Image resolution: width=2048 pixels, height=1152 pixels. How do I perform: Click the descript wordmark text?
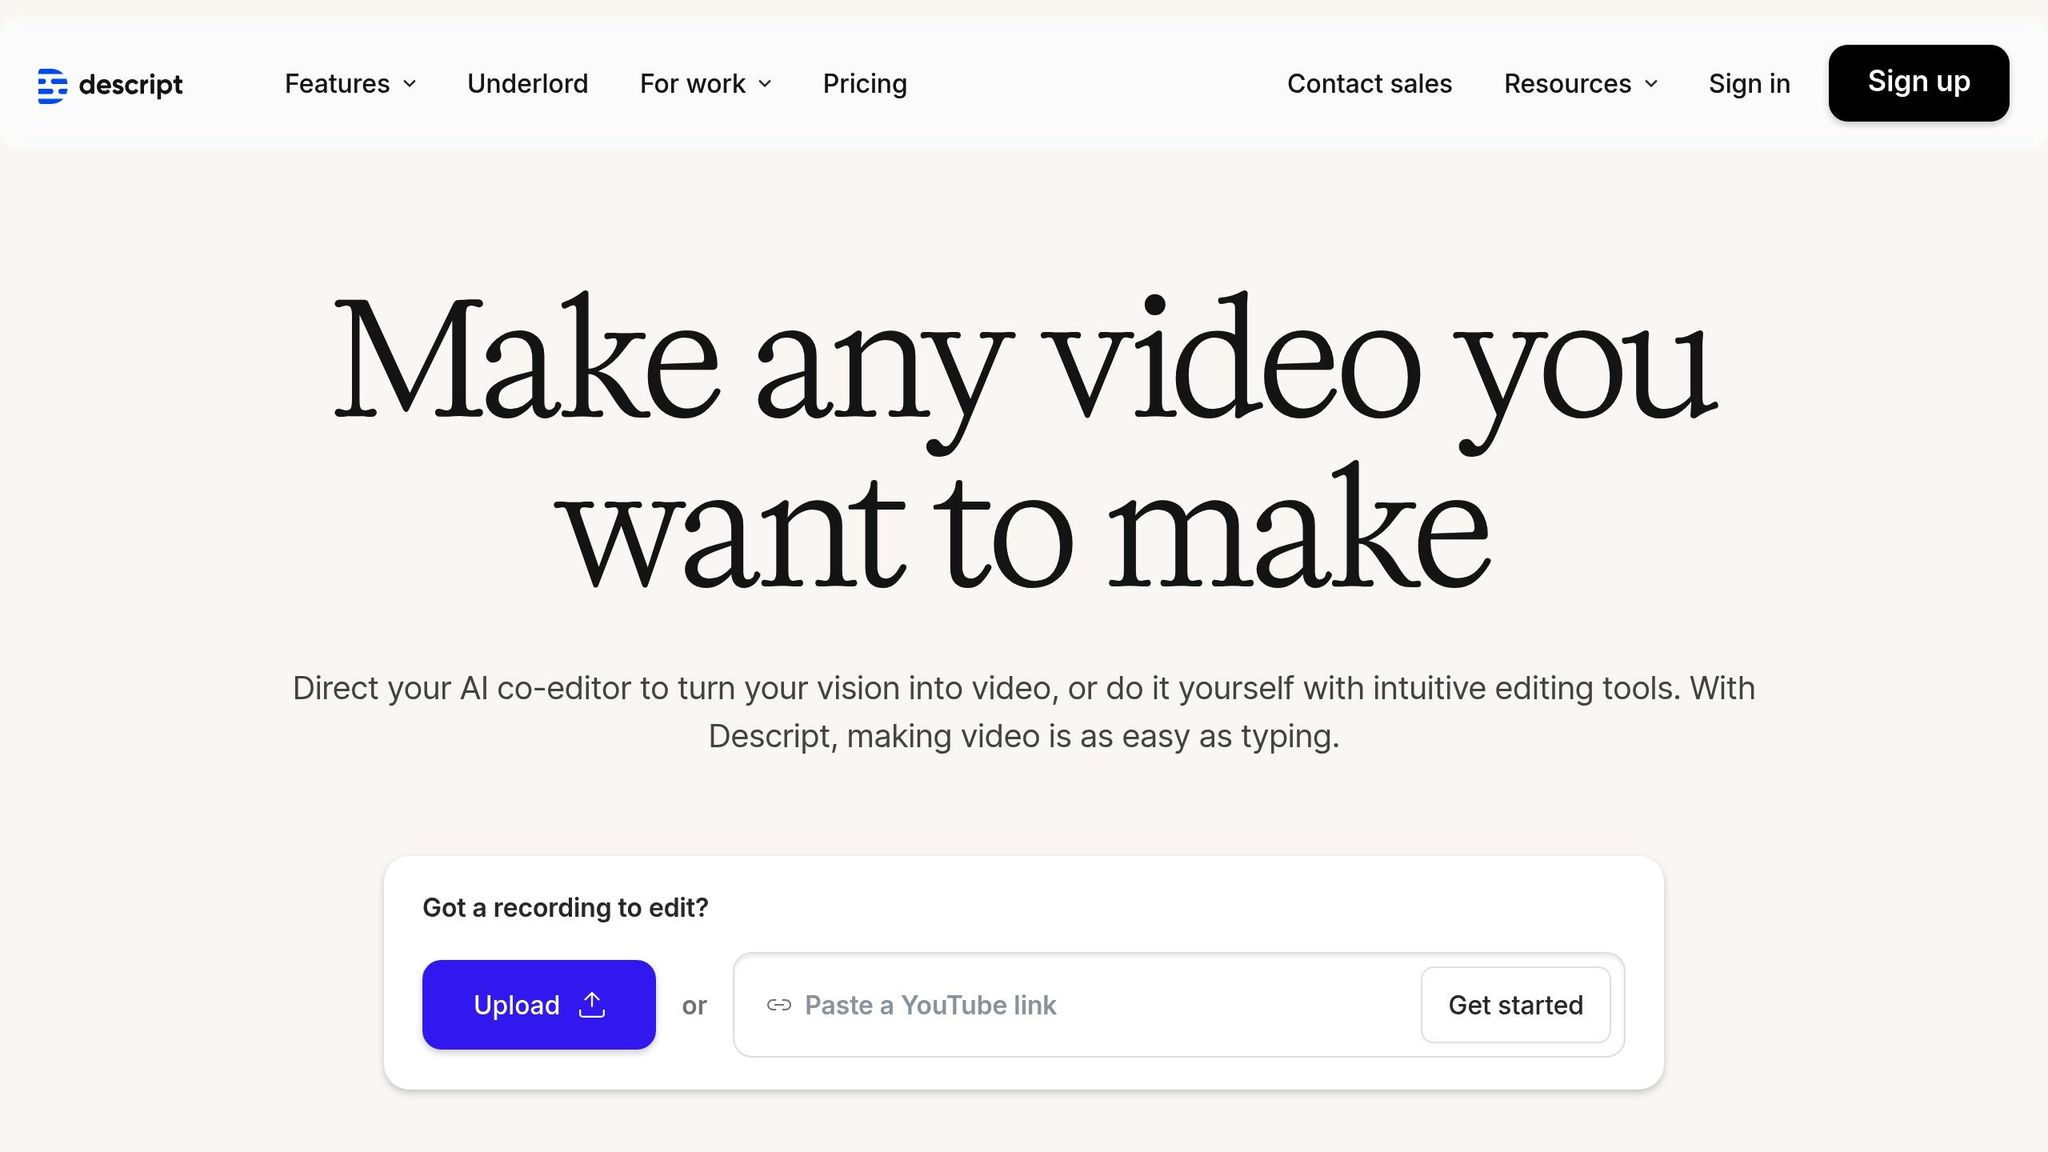(x=130, y=85)
